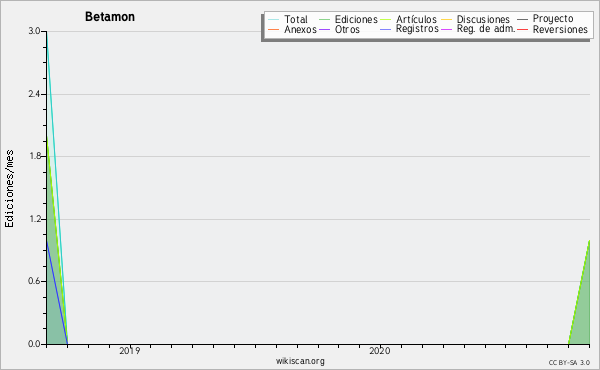Click the '0.6' y-axis value
Image resolution: width=600 pixels, height=370 pixels.
pos(34,281)
